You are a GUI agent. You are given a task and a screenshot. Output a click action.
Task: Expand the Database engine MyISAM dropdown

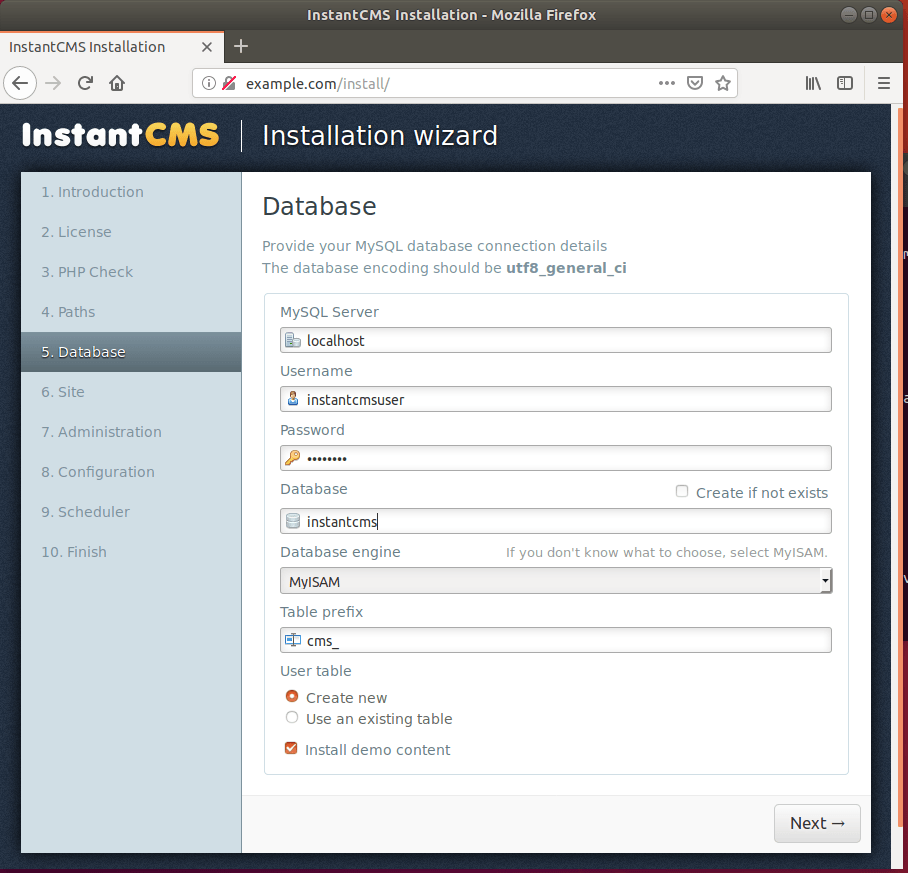[555, 581]
